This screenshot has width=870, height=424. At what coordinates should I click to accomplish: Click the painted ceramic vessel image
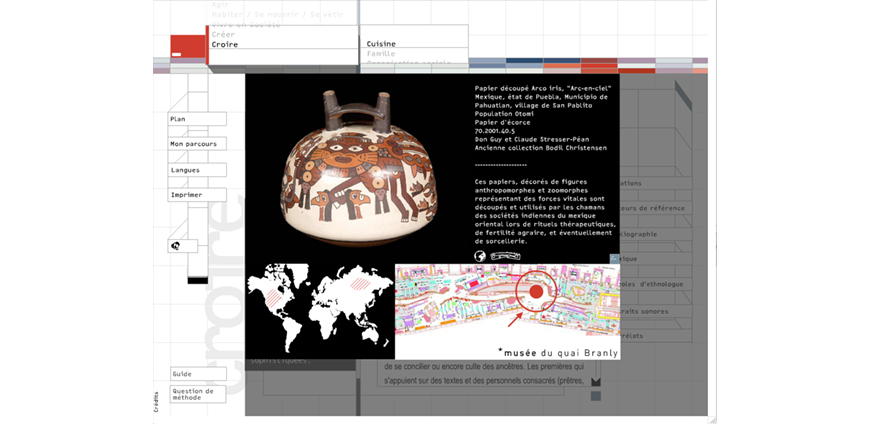click(x=358, y=168)
